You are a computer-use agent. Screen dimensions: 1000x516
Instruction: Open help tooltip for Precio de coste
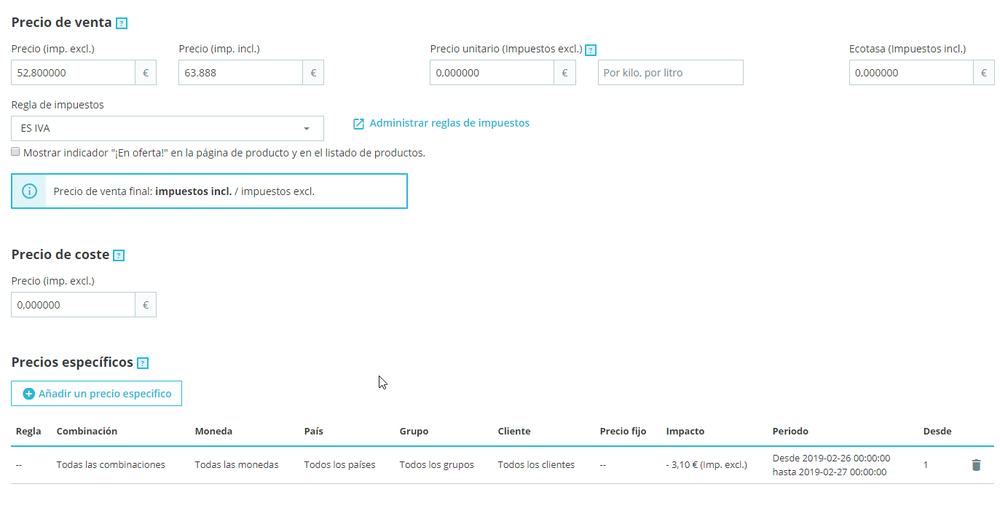point(119,256)
